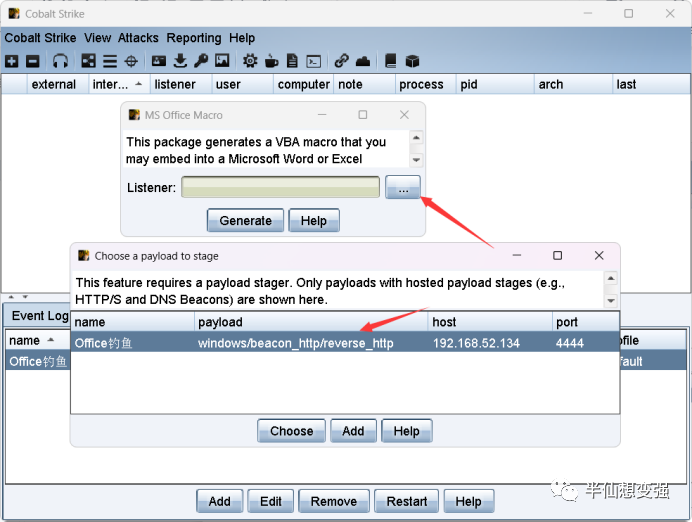Image resolution: width=692 pixels, height=522 pixels.
Task: Open the Reporting menu
Action: tap(194, 38)
